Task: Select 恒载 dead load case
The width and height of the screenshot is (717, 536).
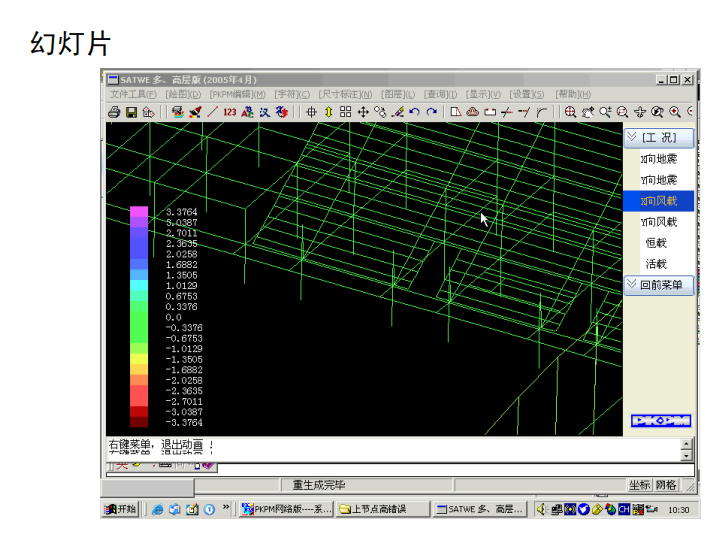Action: [656, 243]
